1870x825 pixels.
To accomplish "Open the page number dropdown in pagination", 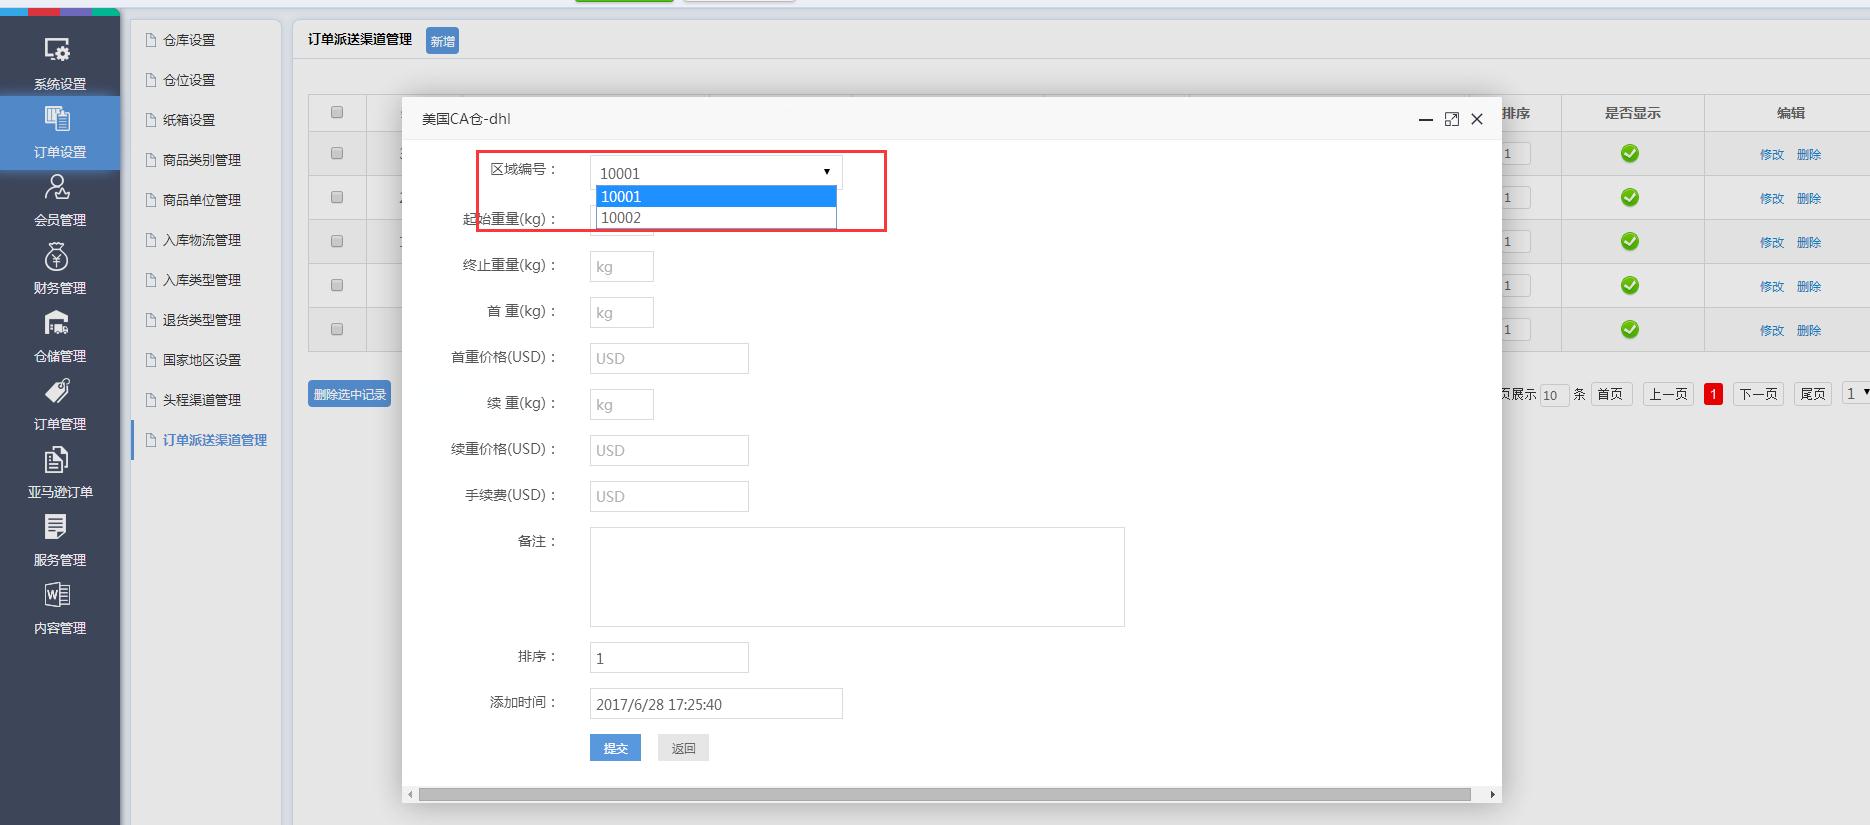I will coord(1856,394).
